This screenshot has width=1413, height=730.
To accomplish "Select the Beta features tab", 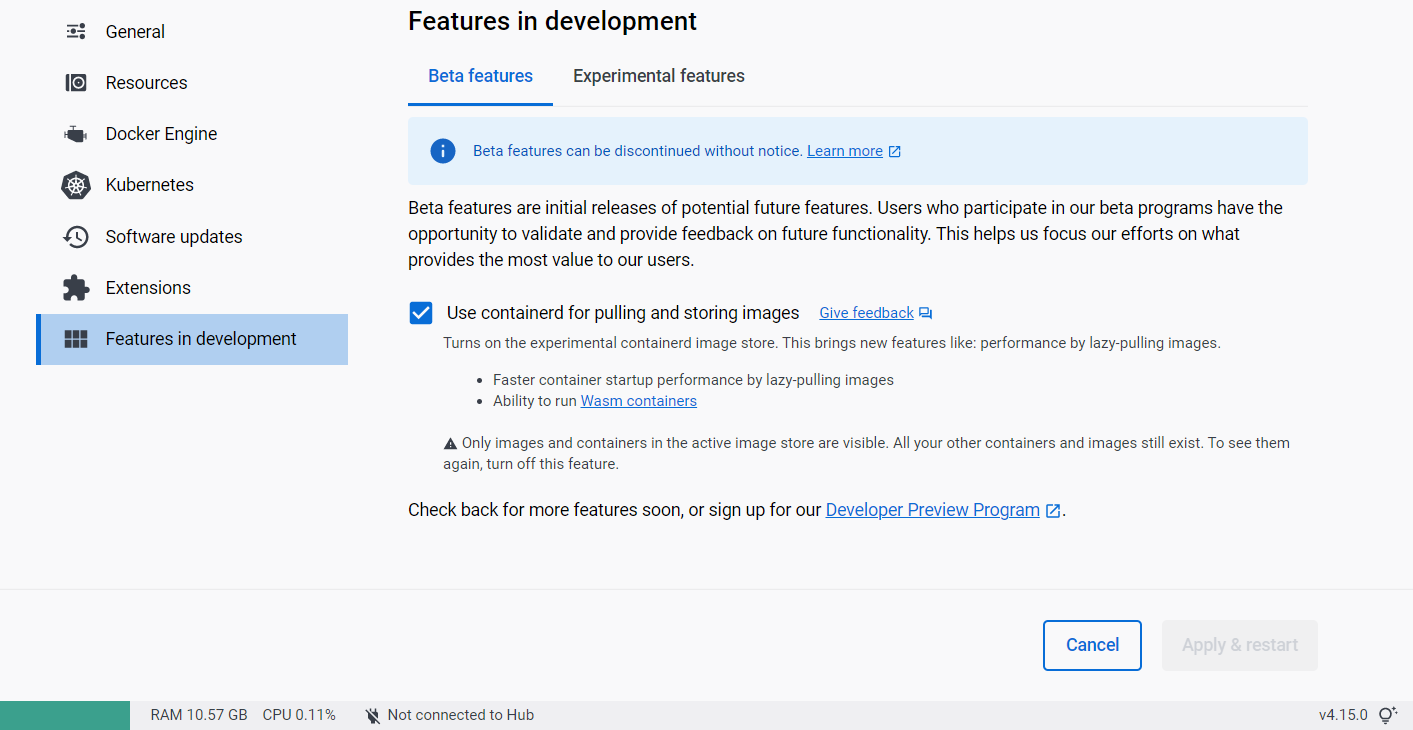I will point(480,75).
